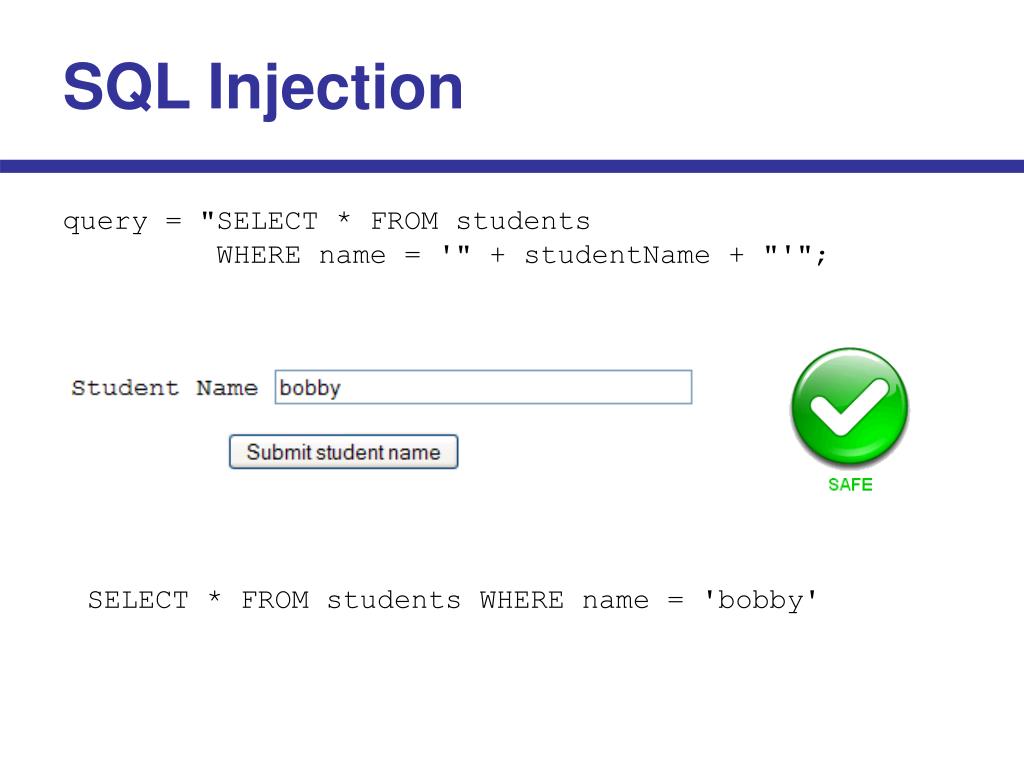Viewport: 1024px width, 768px height.
Task: Click the Student Name field label
Action: point(164,388)
